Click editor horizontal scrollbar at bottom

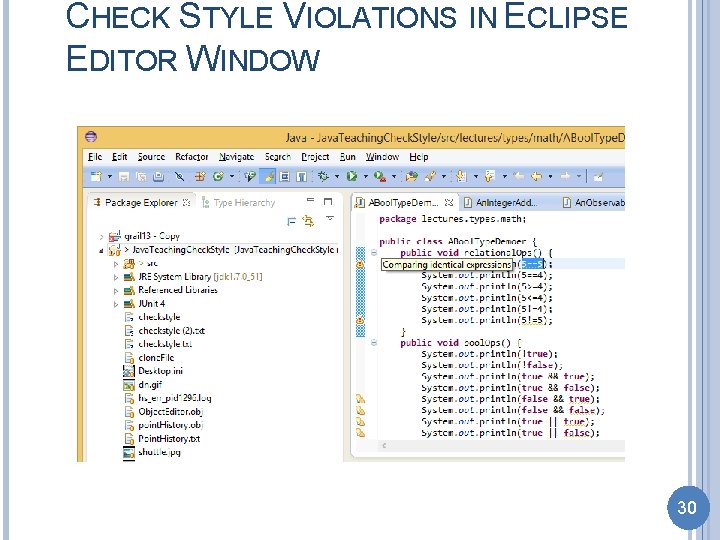tap(501, 445)
